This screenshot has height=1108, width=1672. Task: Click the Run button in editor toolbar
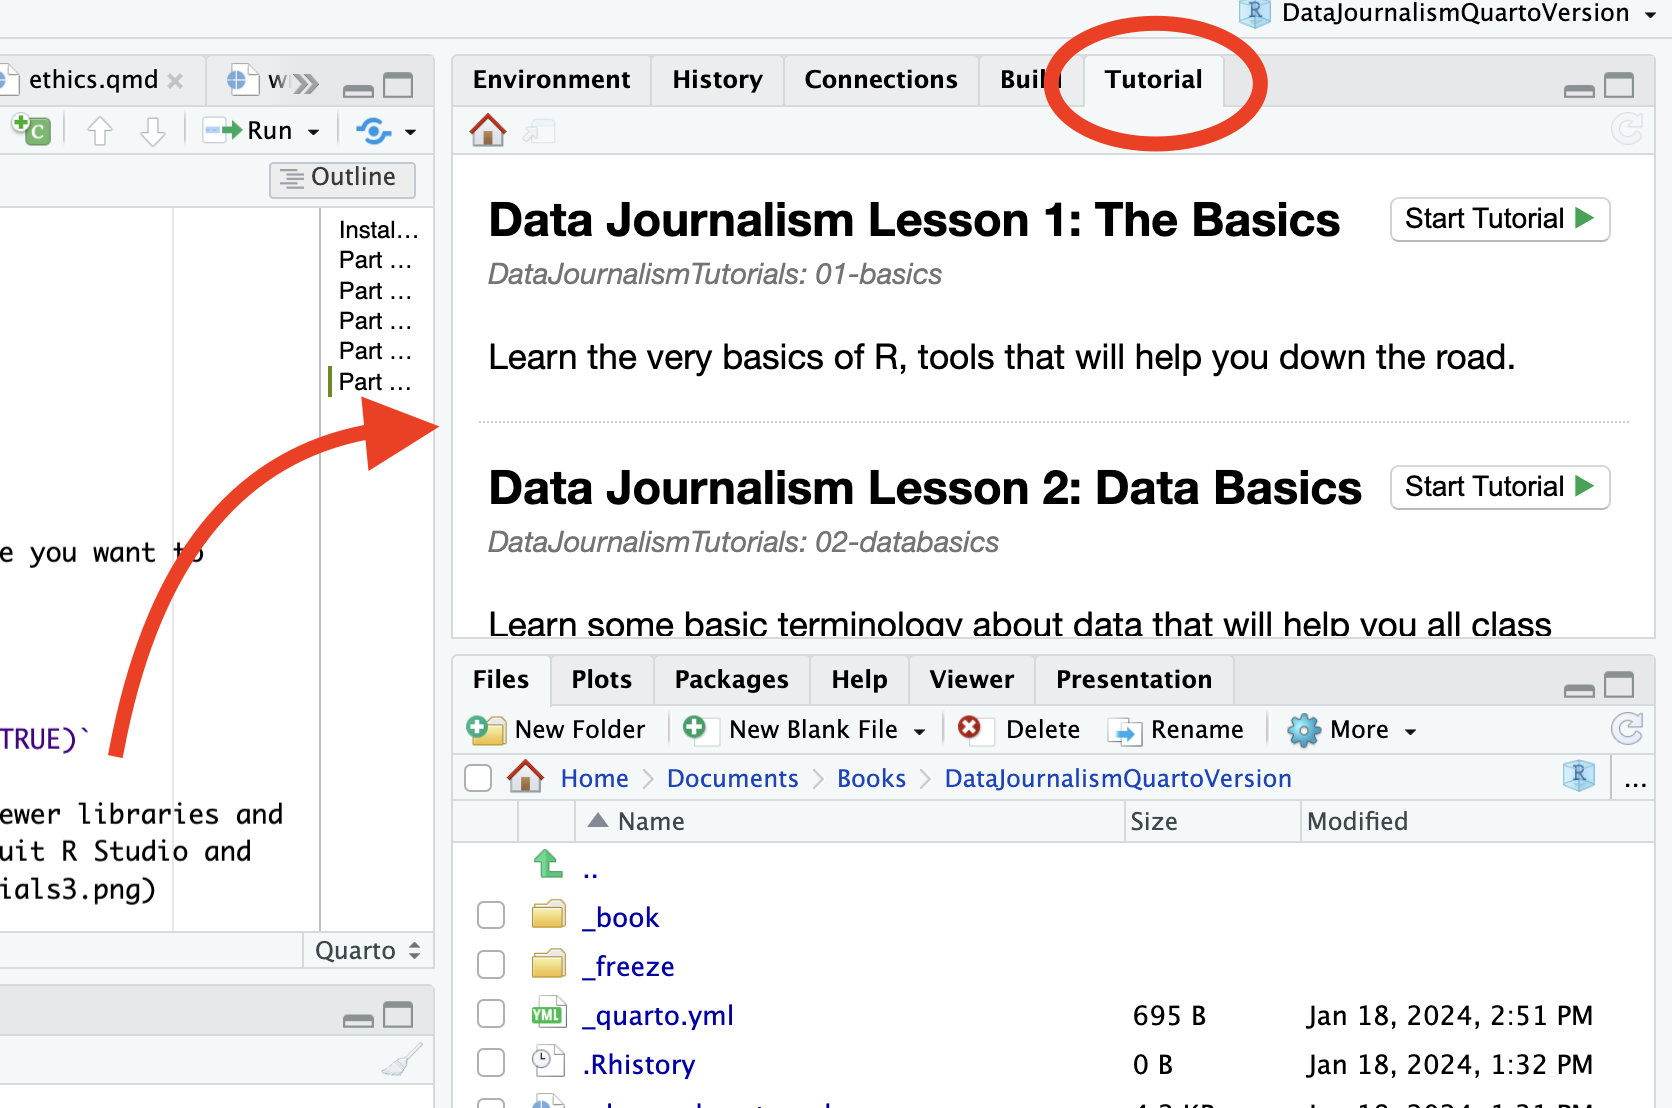[x=249, y=131]
